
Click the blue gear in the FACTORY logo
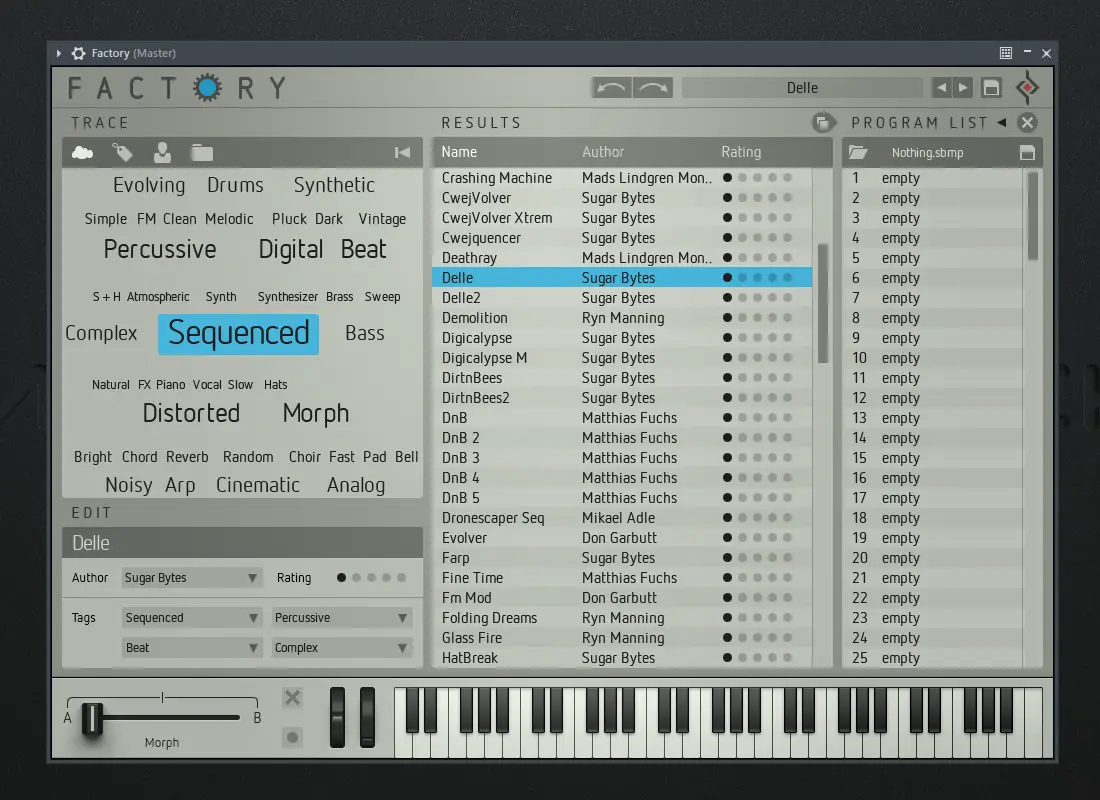point(208,88)
